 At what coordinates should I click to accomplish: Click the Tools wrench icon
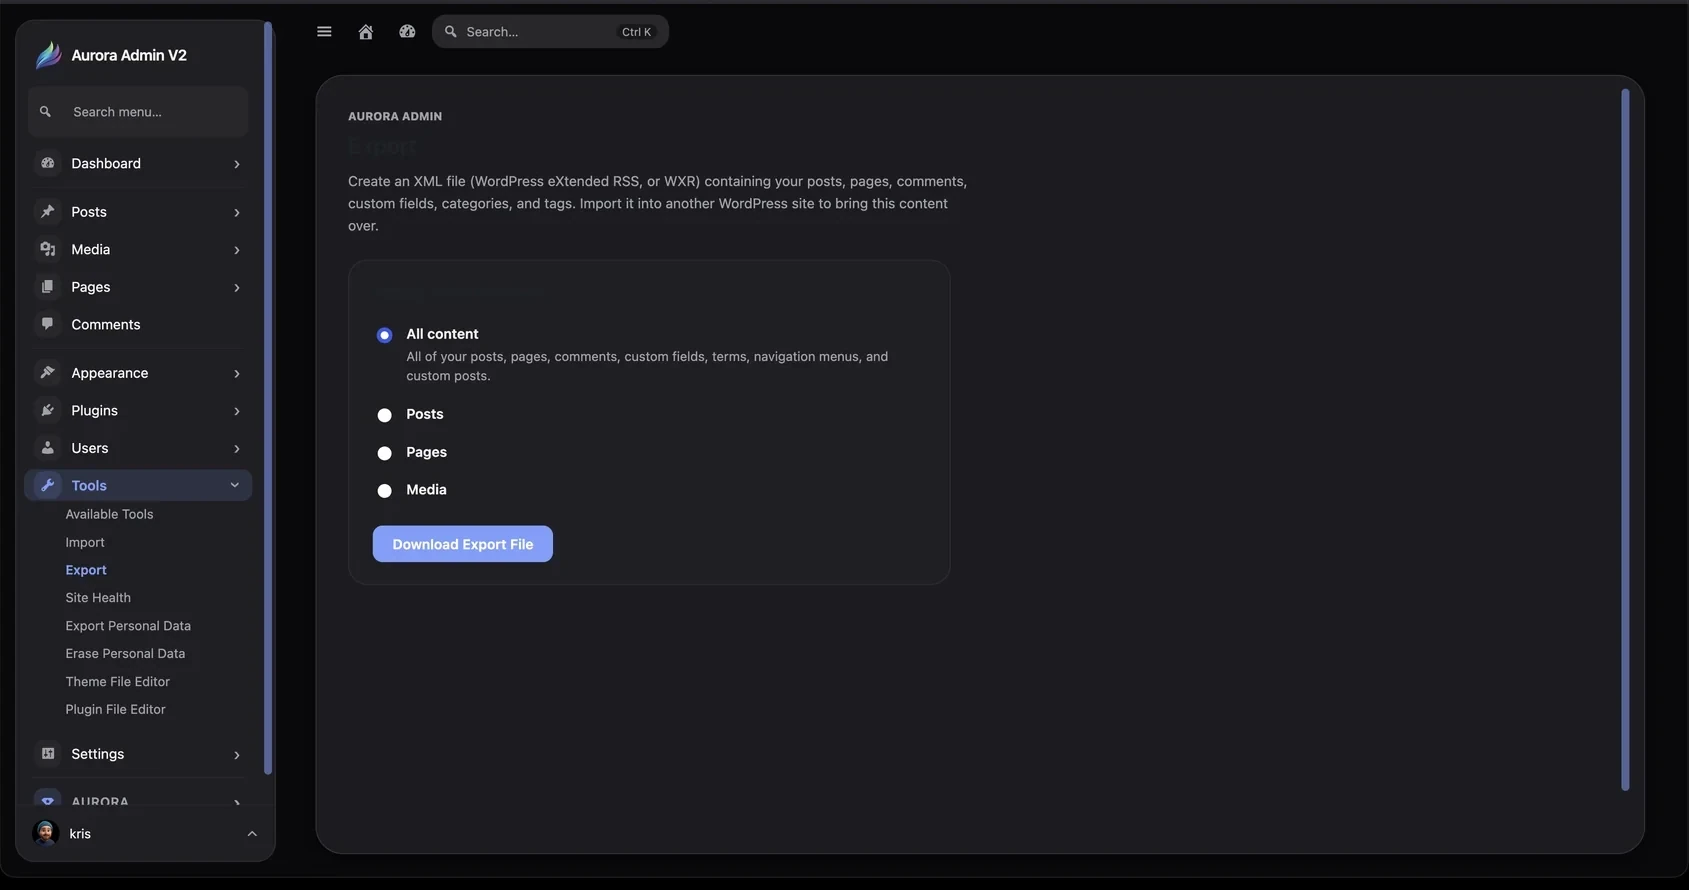coord(48,485)
